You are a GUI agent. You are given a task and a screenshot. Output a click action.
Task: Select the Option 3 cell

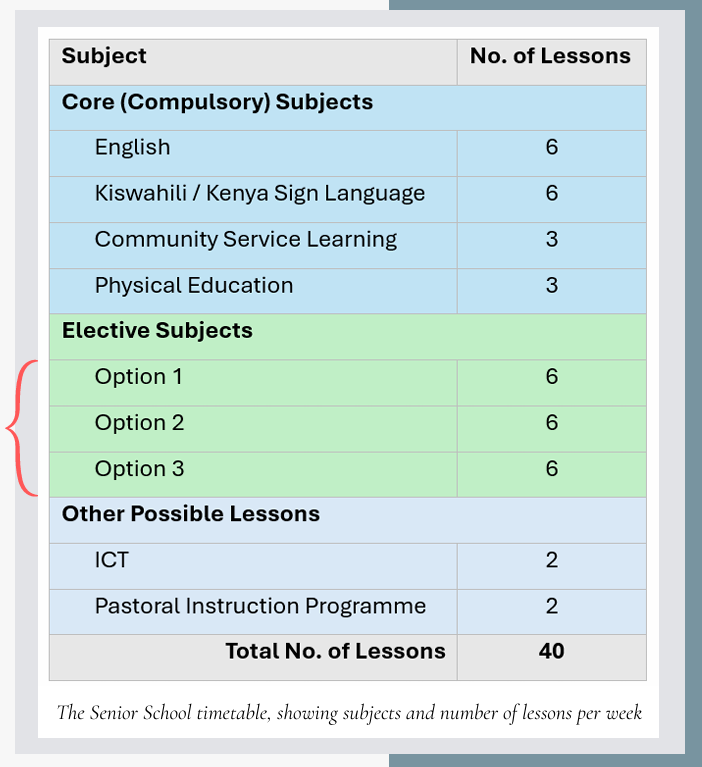coord(139,469)
